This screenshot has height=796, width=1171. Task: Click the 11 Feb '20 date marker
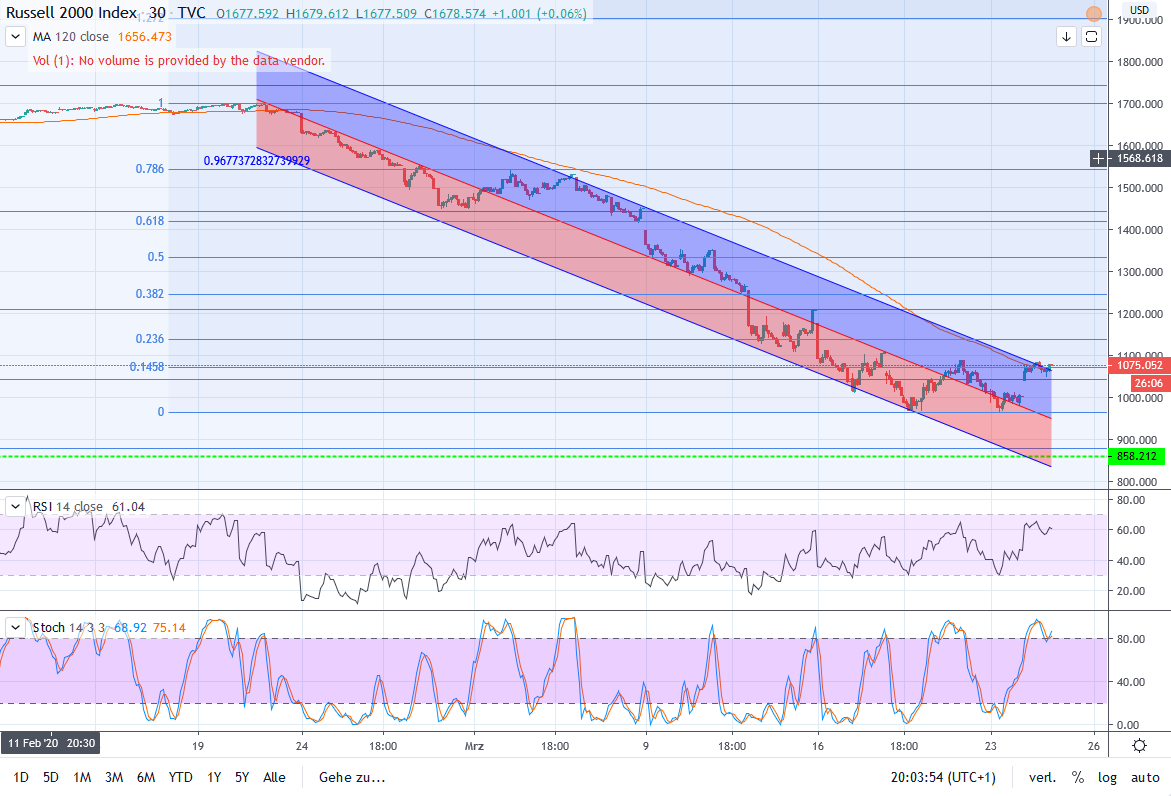click(x=53, y=744)
